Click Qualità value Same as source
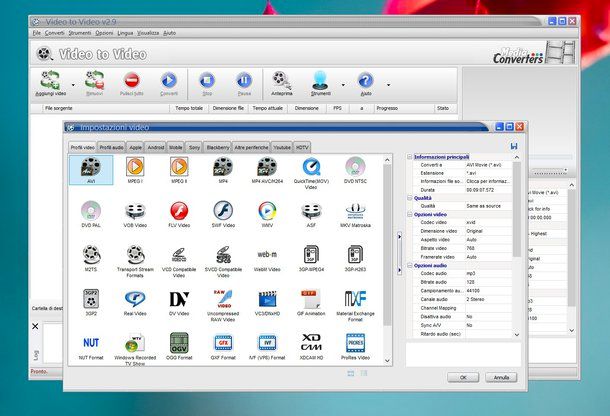 pyautogui.click(x=489, y=206)
